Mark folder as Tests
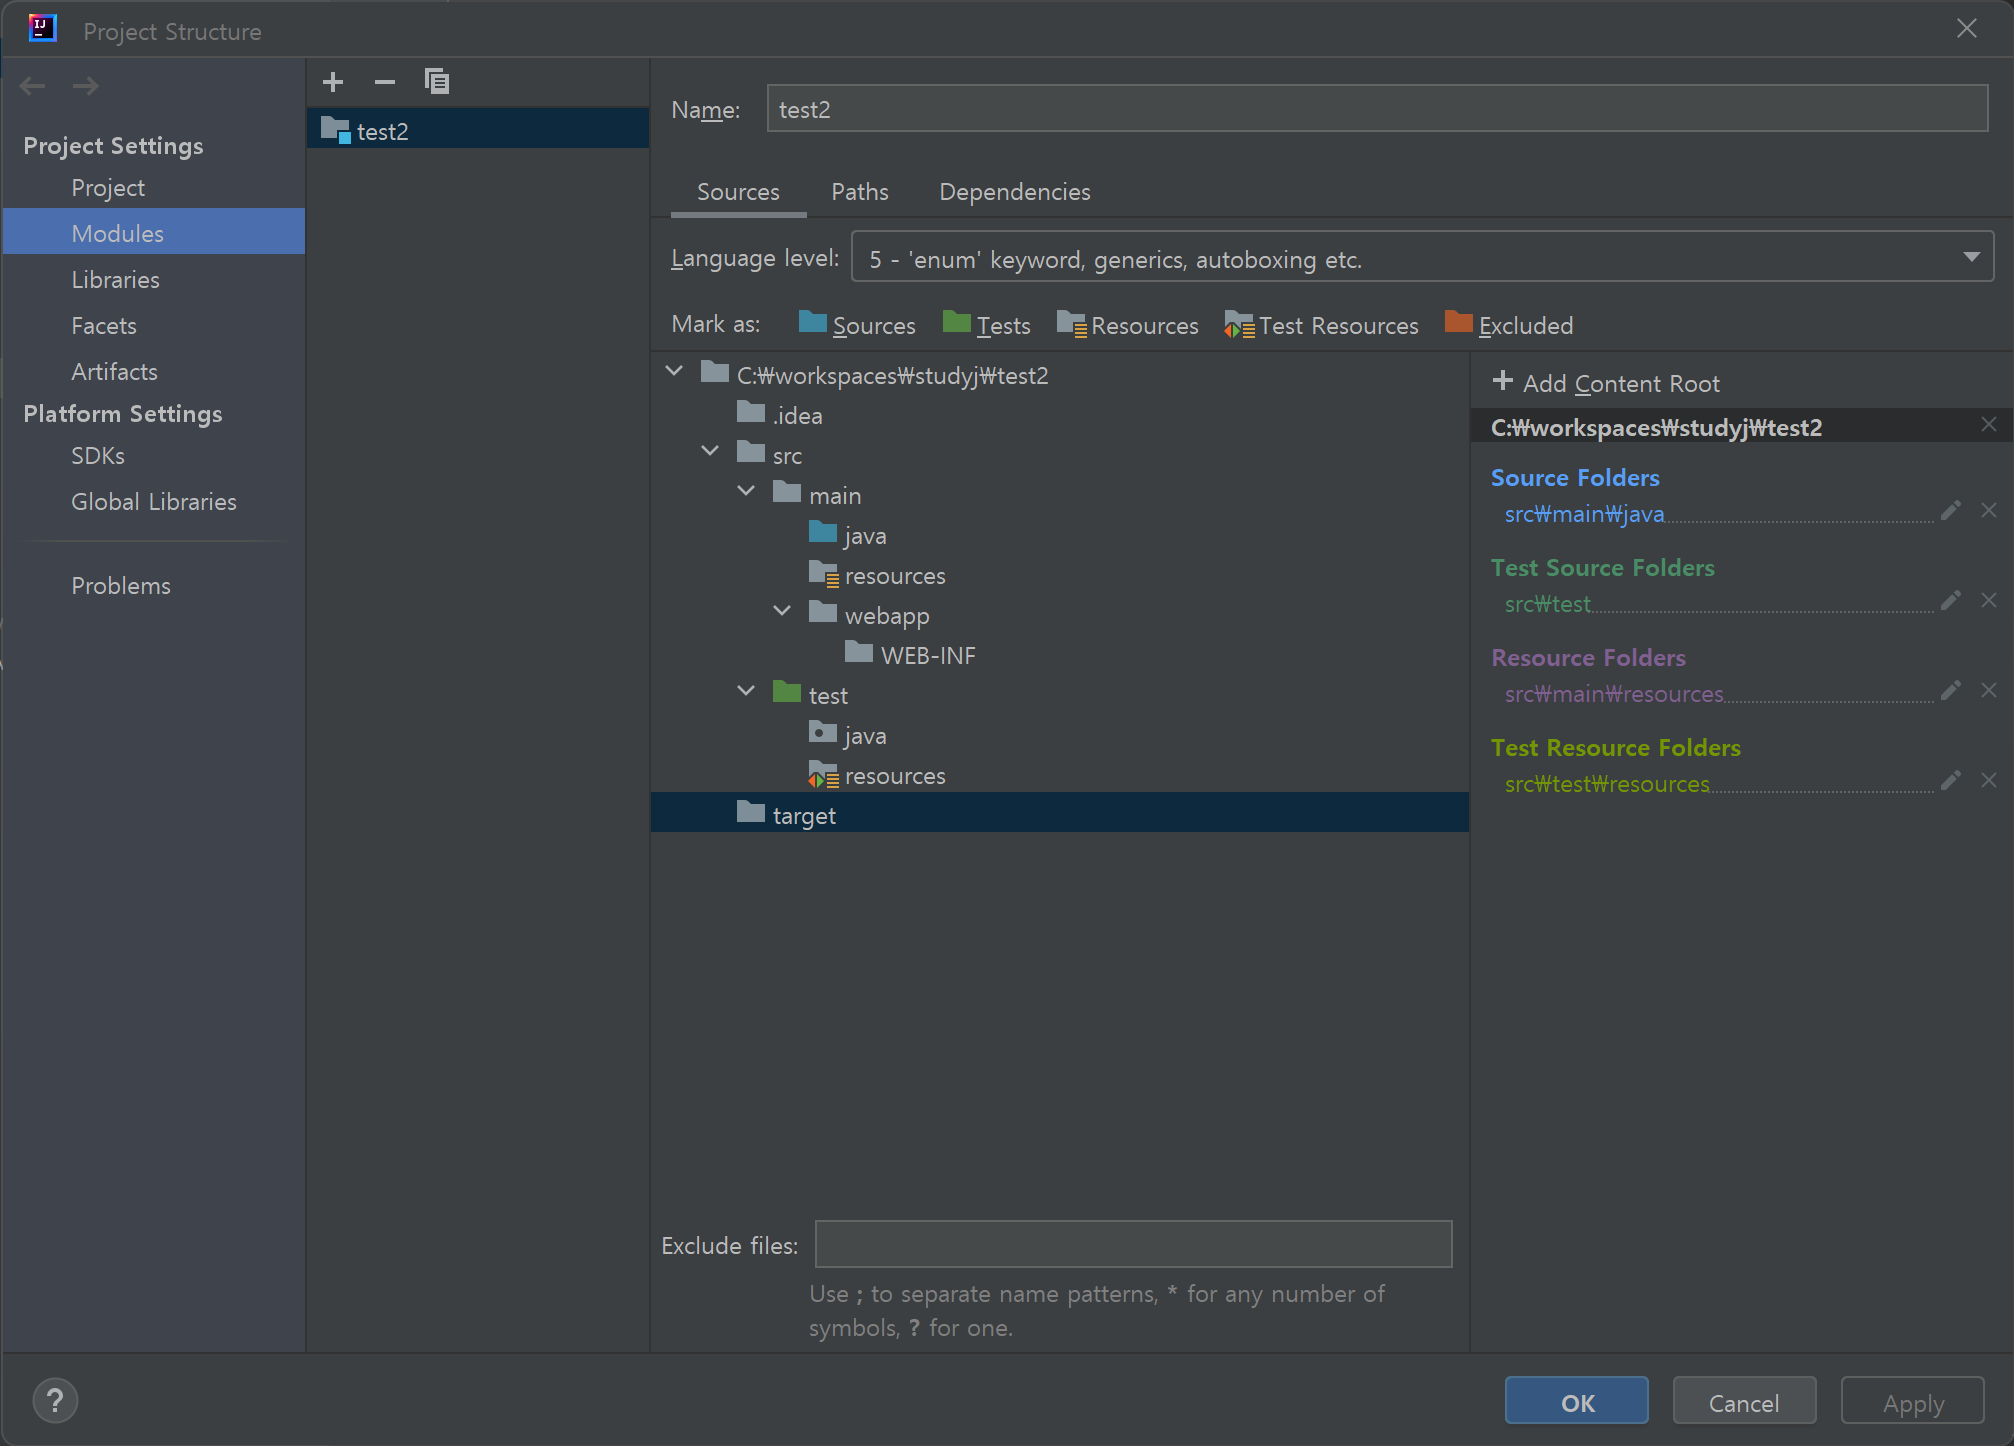 point(986,325)
